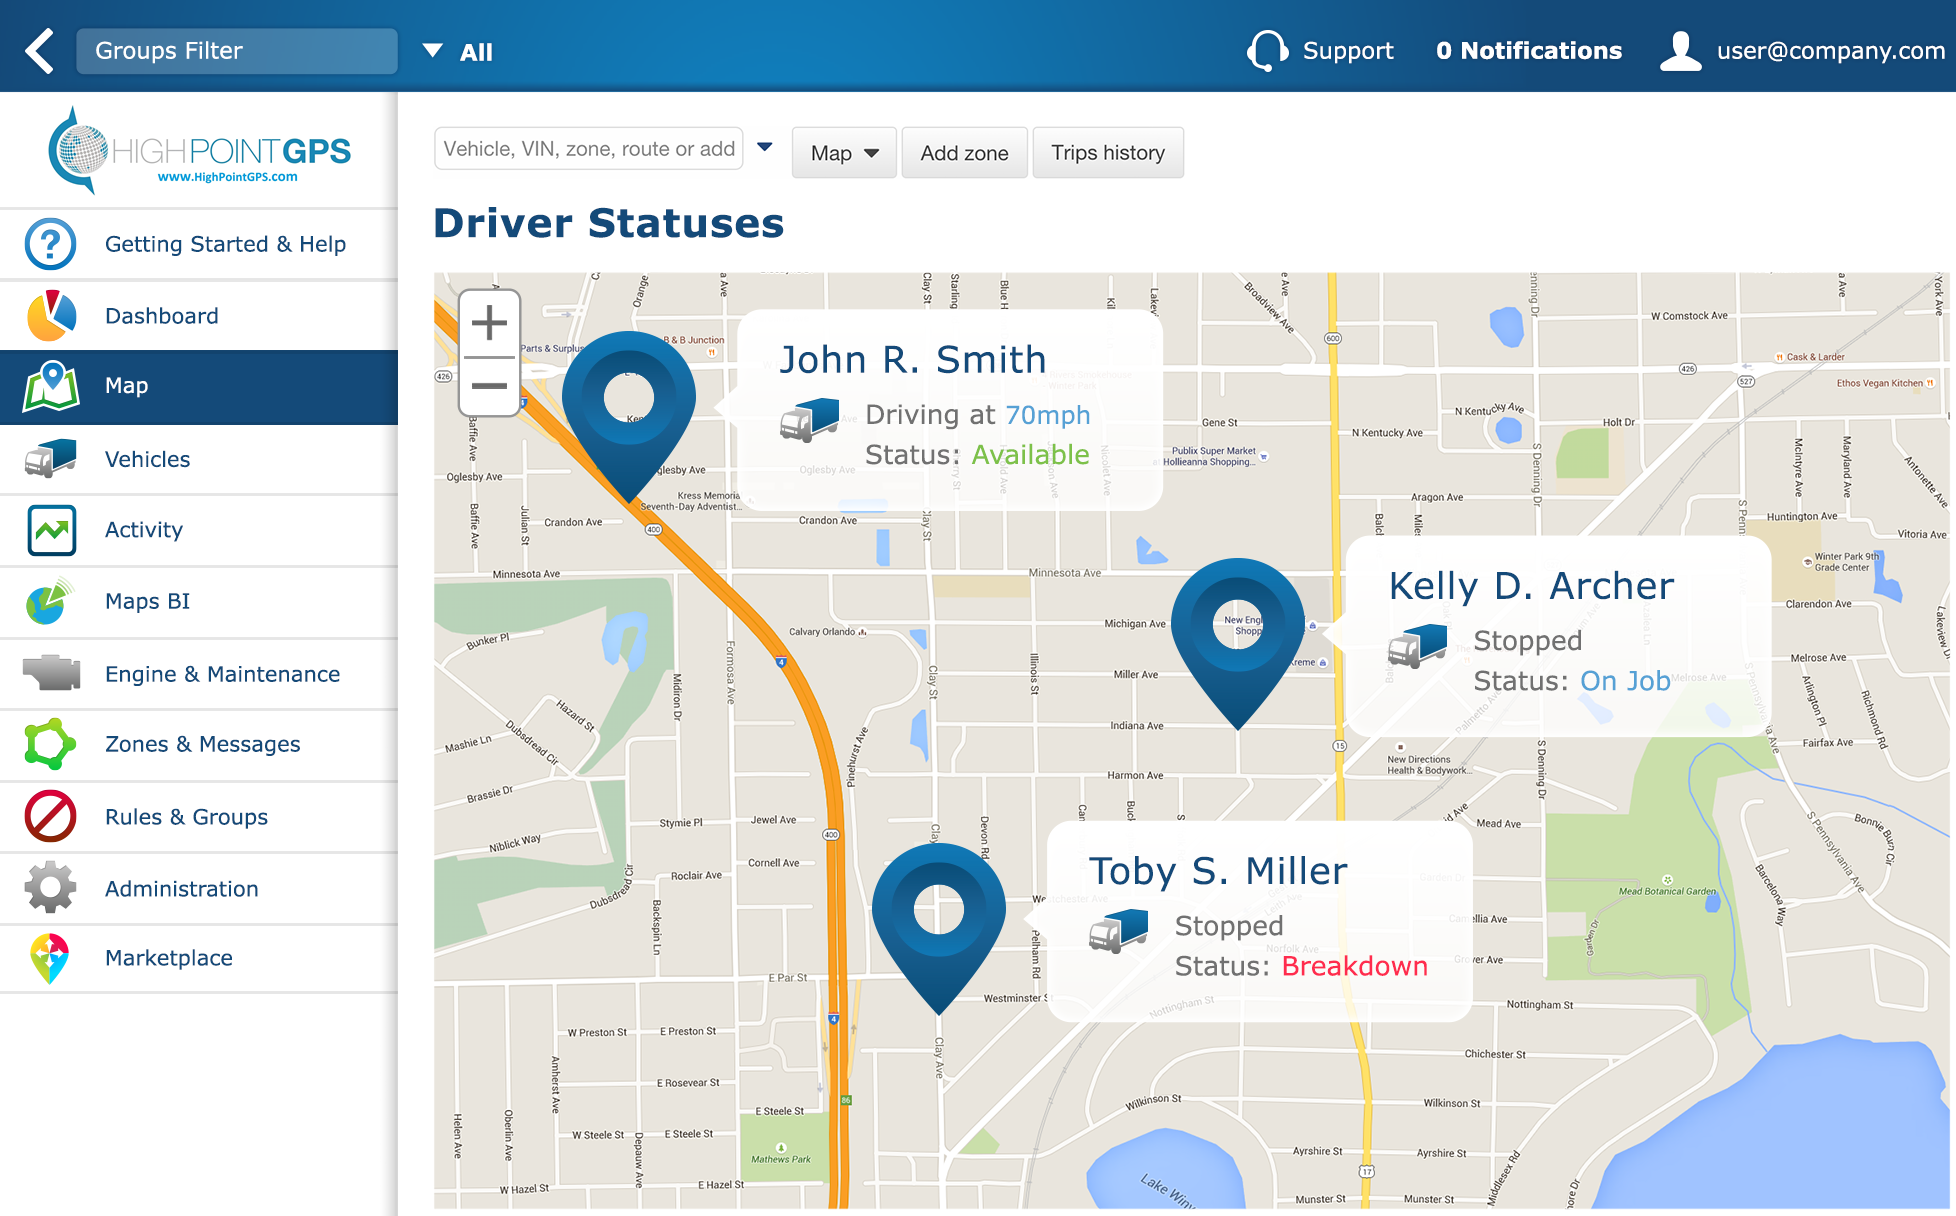The width and height of the screenshot is (1956, 1216).
Task: Open Activity chart icon
Action: [x=51, y=530]
